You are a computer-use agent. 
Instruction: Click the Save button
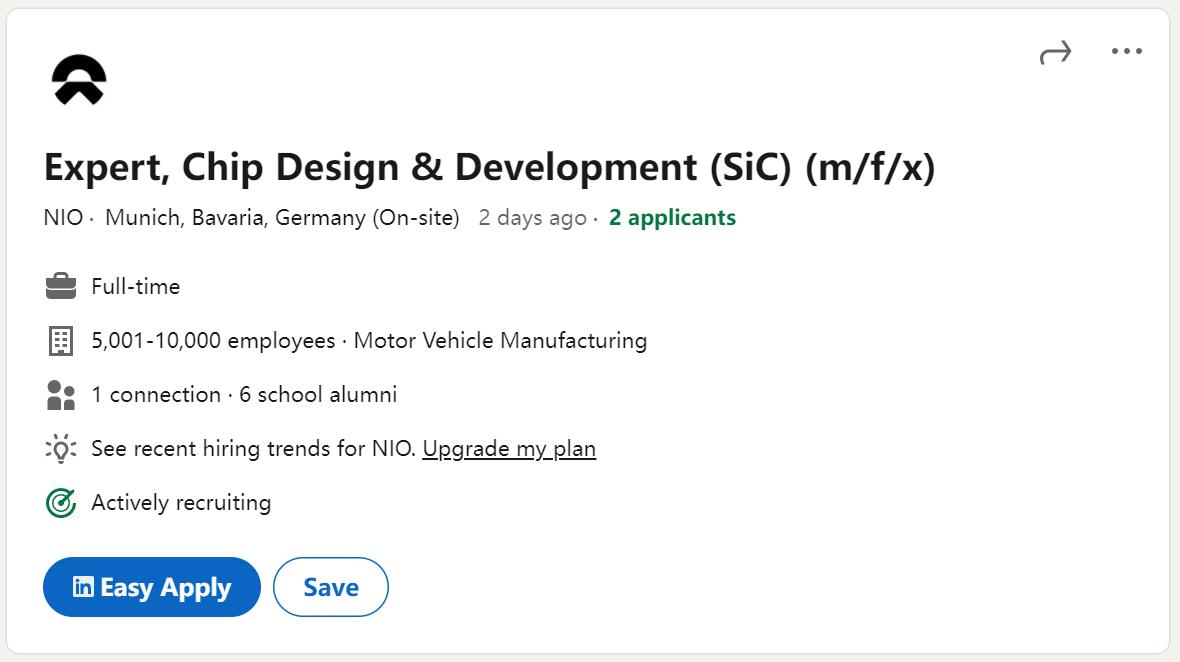330,587
